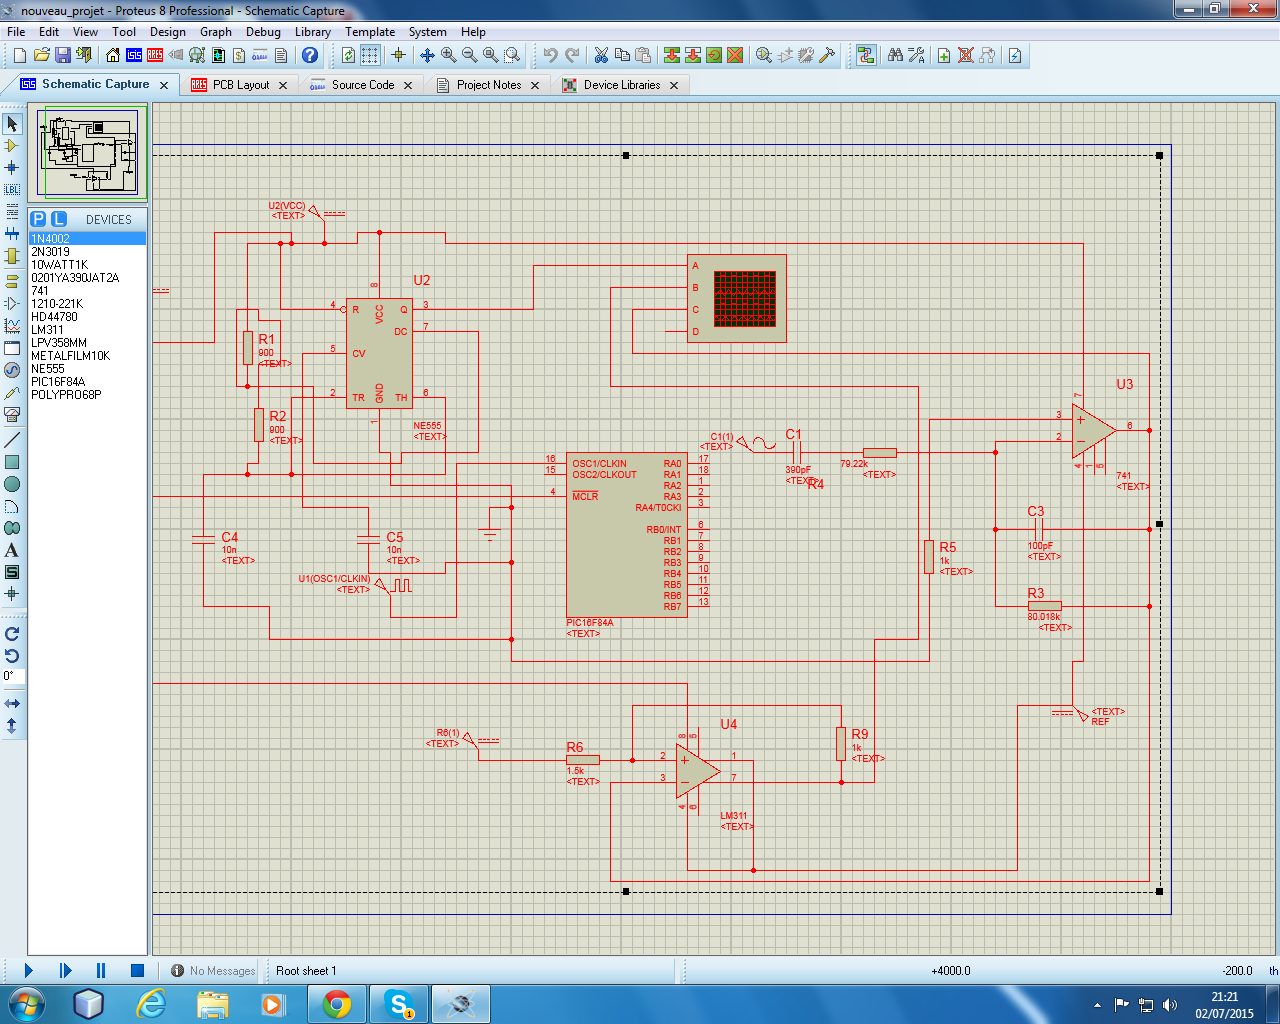This screenshot has height=1024, width=1280.
Task: Close the Schematic Capture tab
Action: pyautogui.click(x=165, y=85)
